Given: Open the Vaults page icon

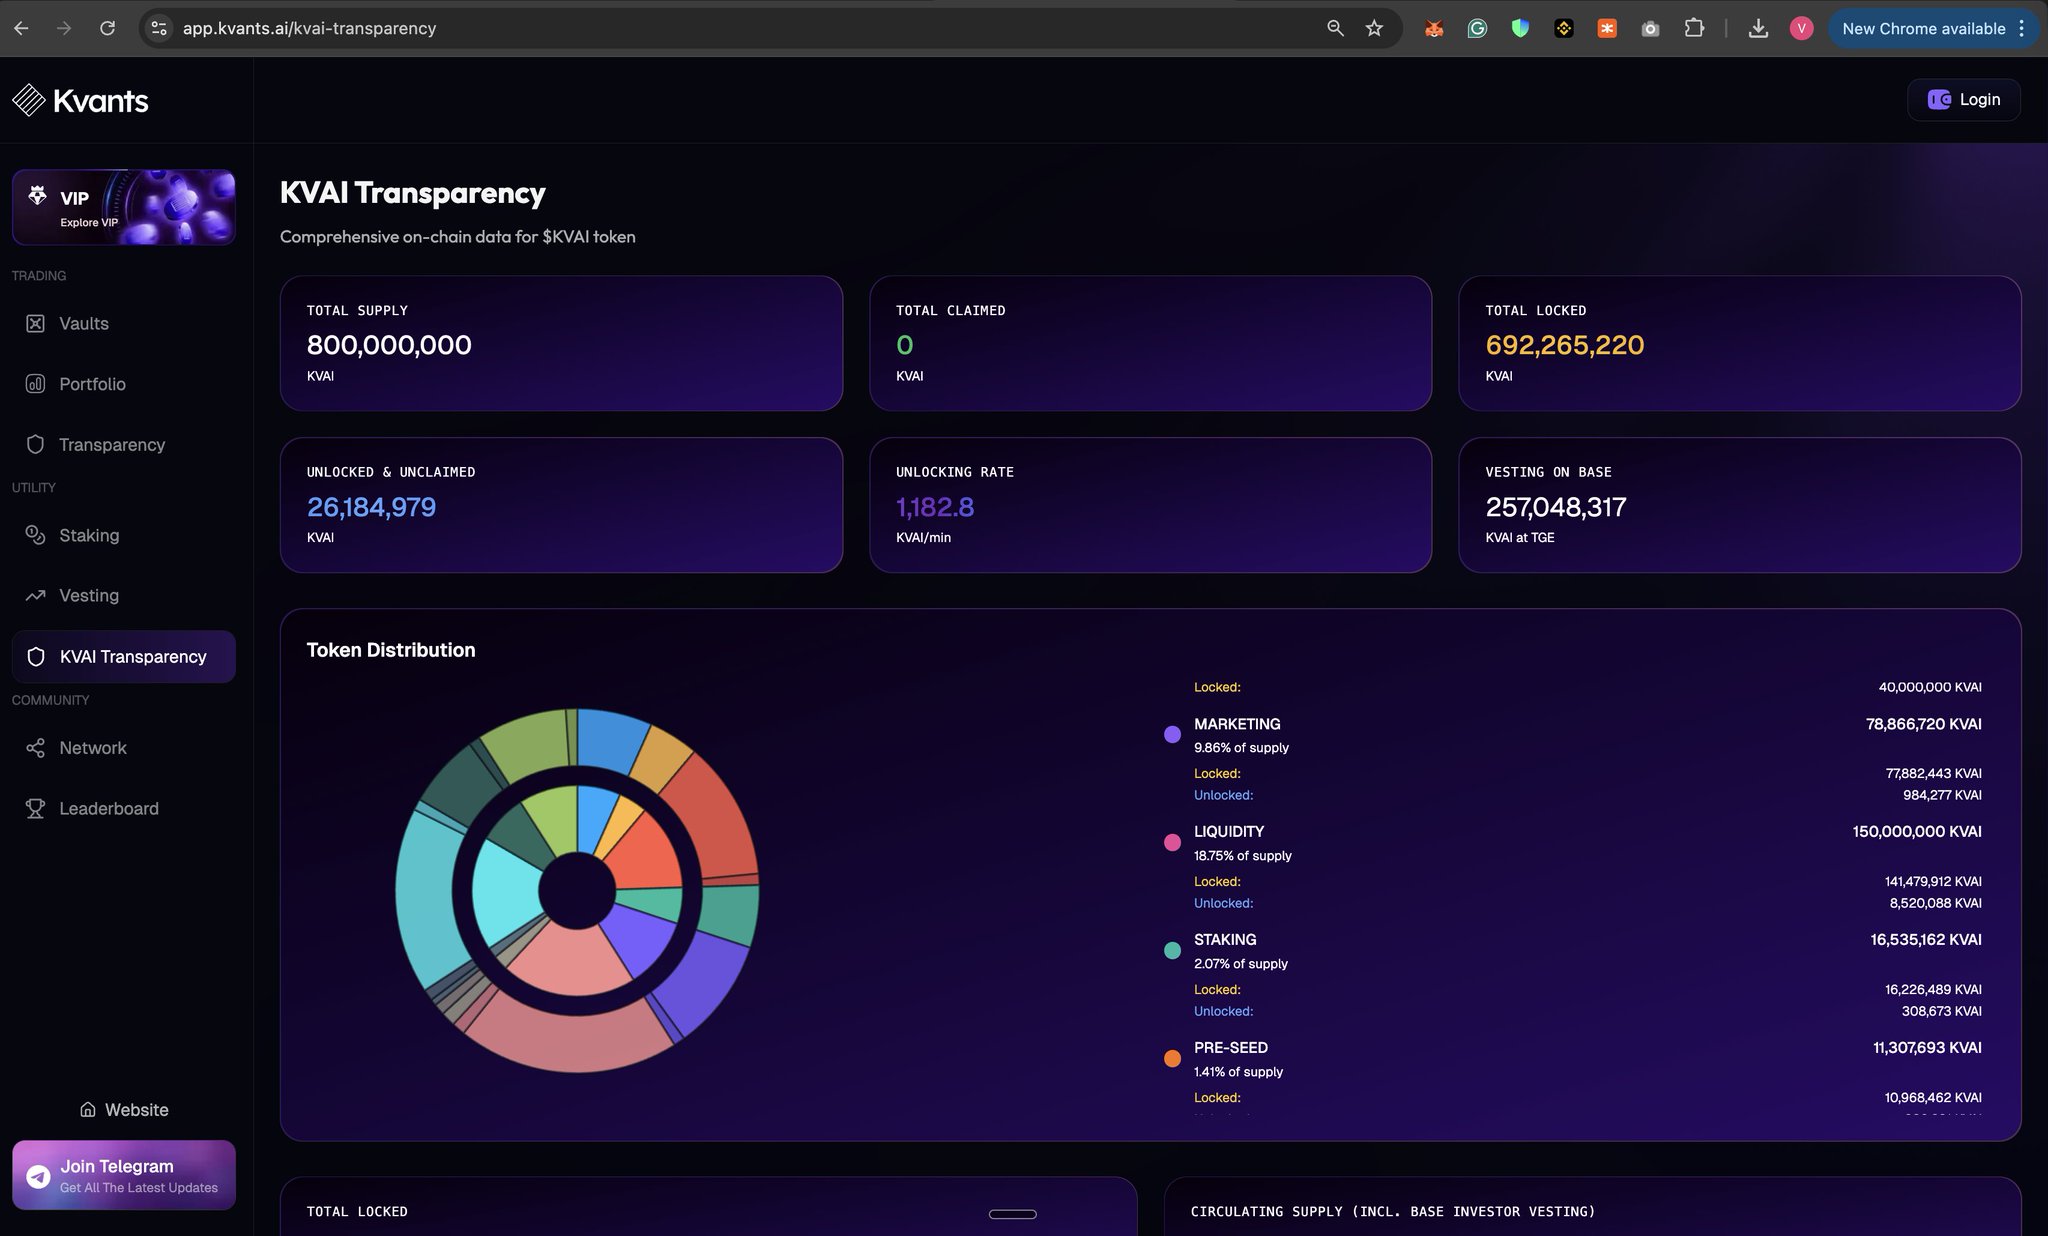Looking at the screenshot, I should coord(35,323).
